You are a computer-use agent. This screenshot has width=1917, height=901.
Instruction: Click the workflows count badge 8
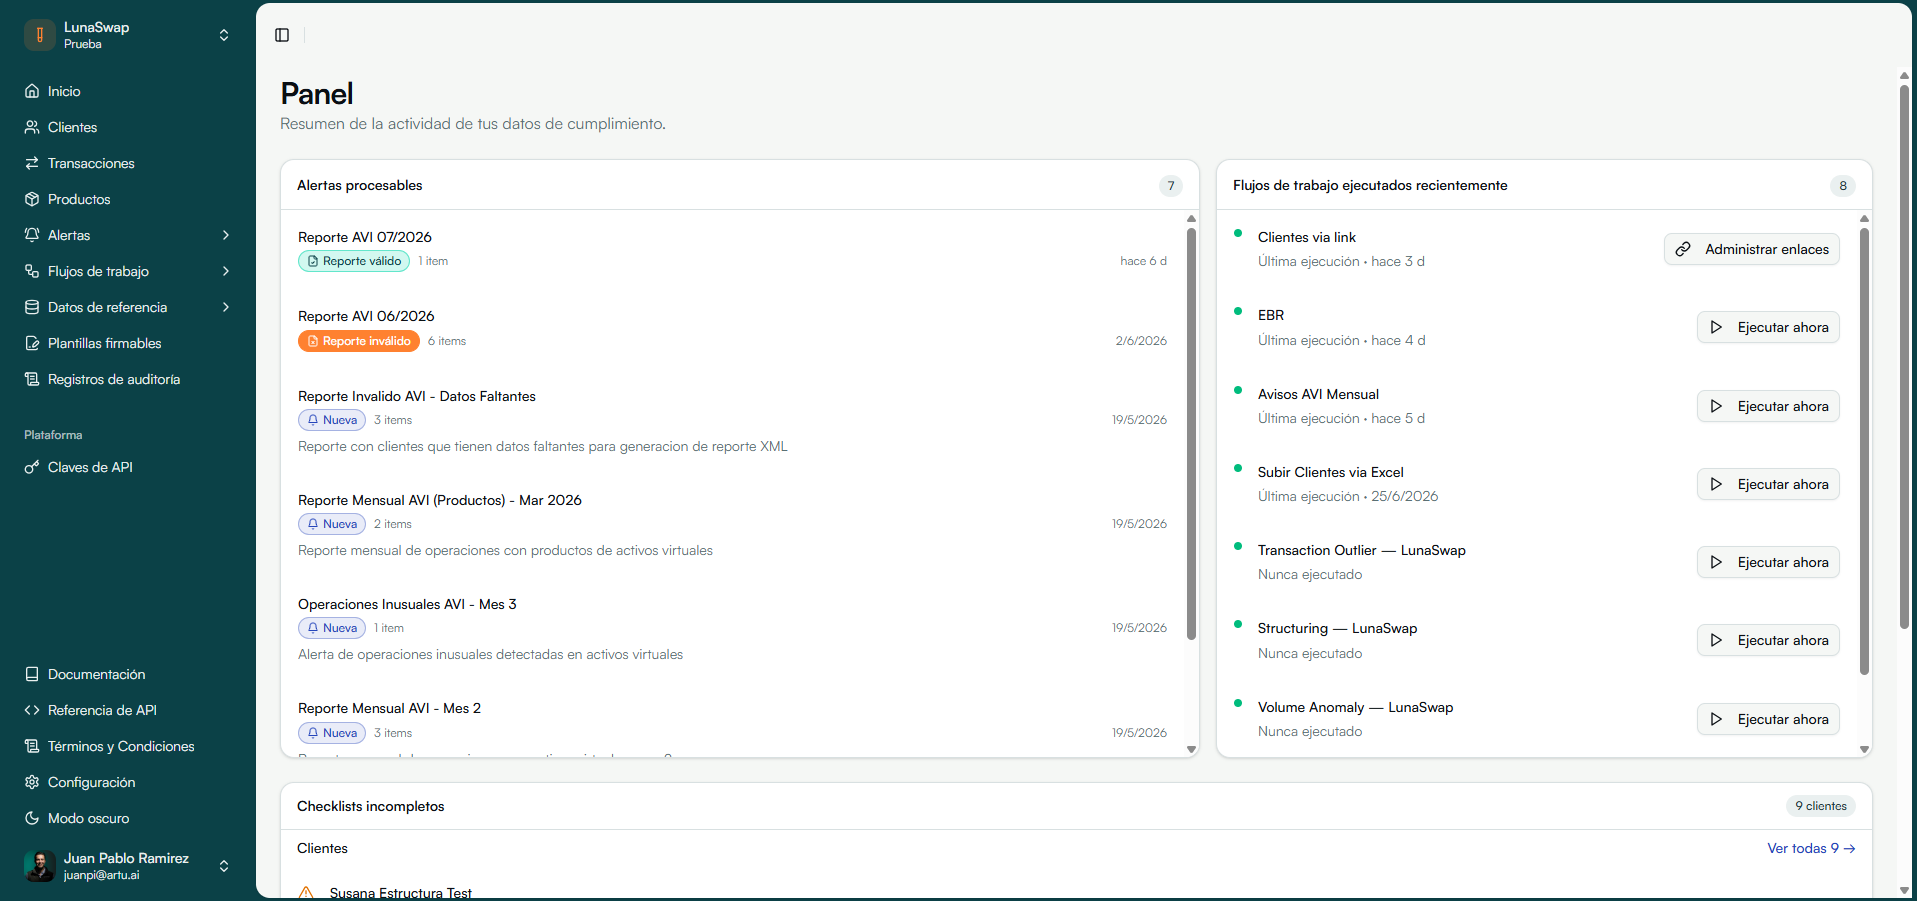[x=1843, y=186]
